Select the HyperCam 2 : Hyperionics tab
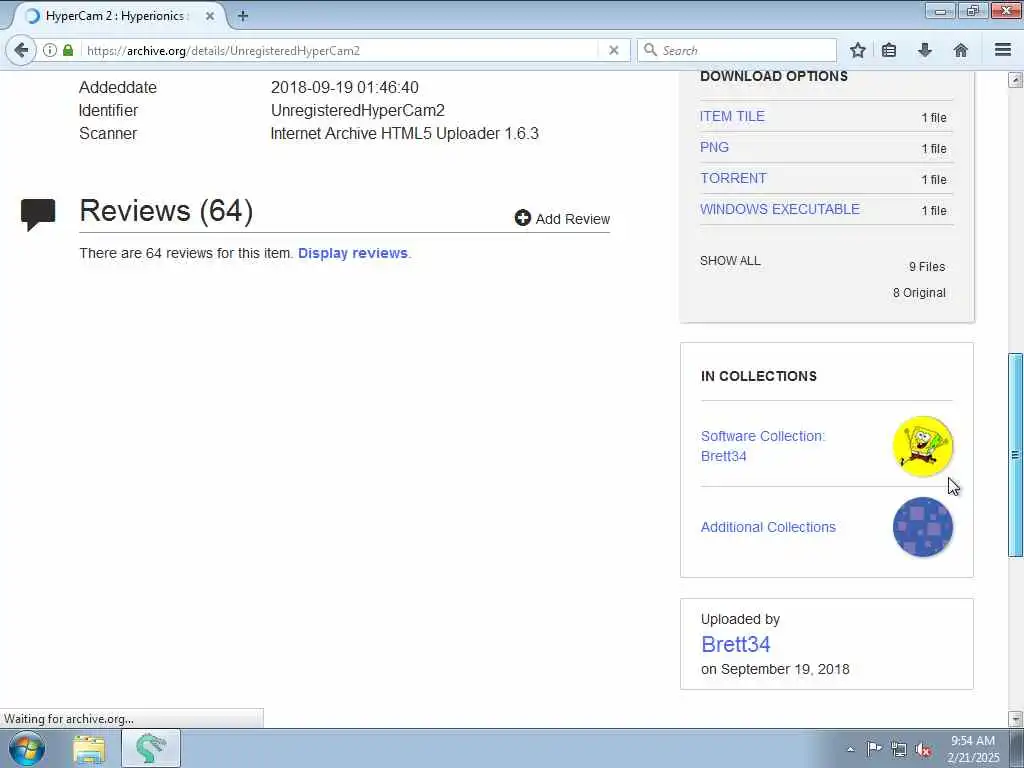 point(118,16)
